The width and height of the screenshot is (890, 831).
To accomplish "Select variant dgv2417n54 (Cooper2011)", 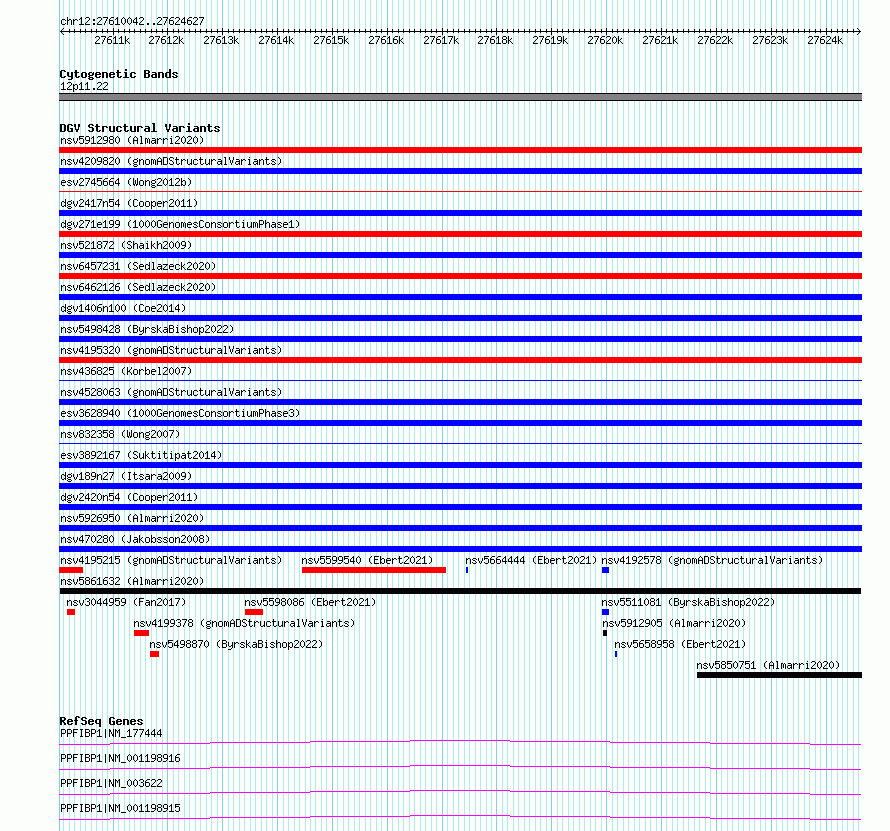I will click(129, 203).
